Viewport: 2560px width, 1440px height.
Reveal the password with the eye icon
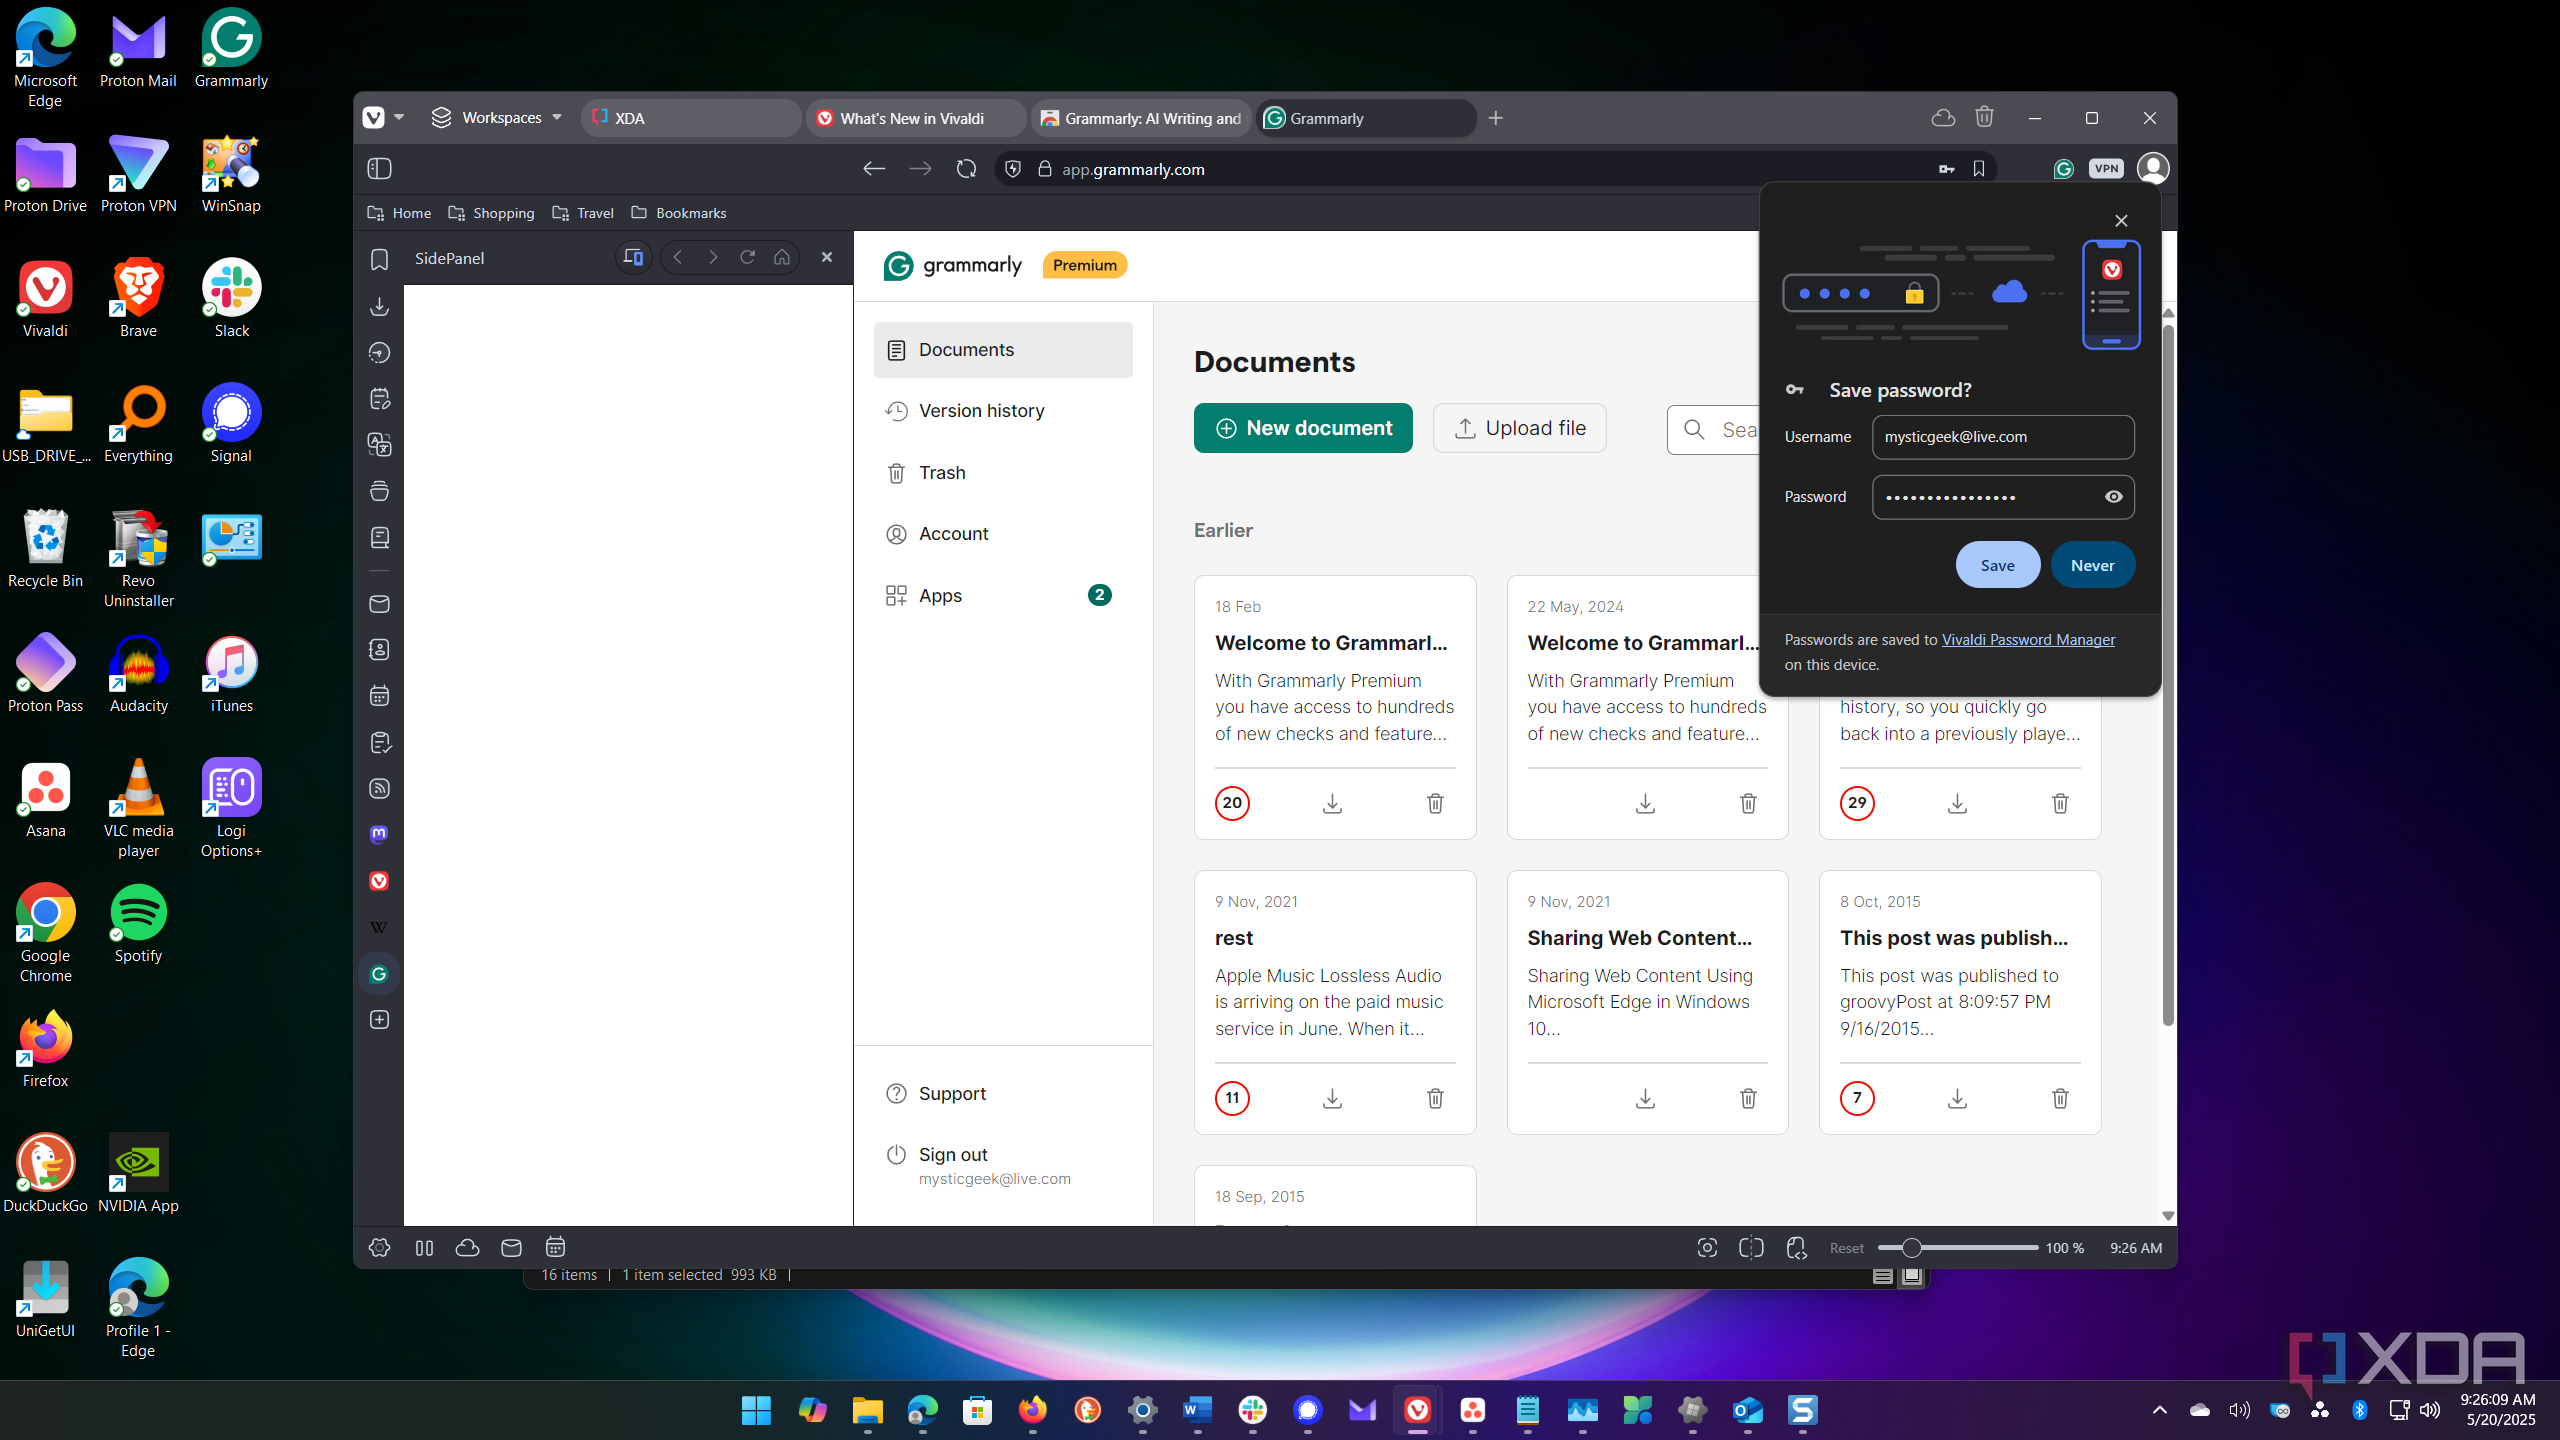tap(2113, 497)
